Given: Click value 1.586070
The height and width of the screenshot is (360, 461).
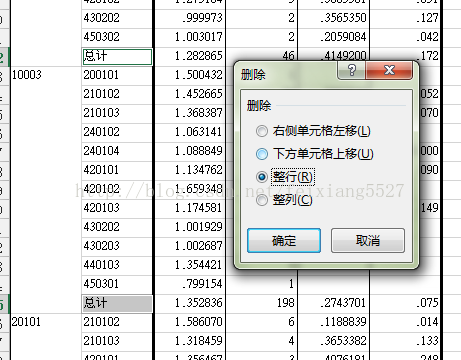Looking at the screenshot, I should [199, 322].
